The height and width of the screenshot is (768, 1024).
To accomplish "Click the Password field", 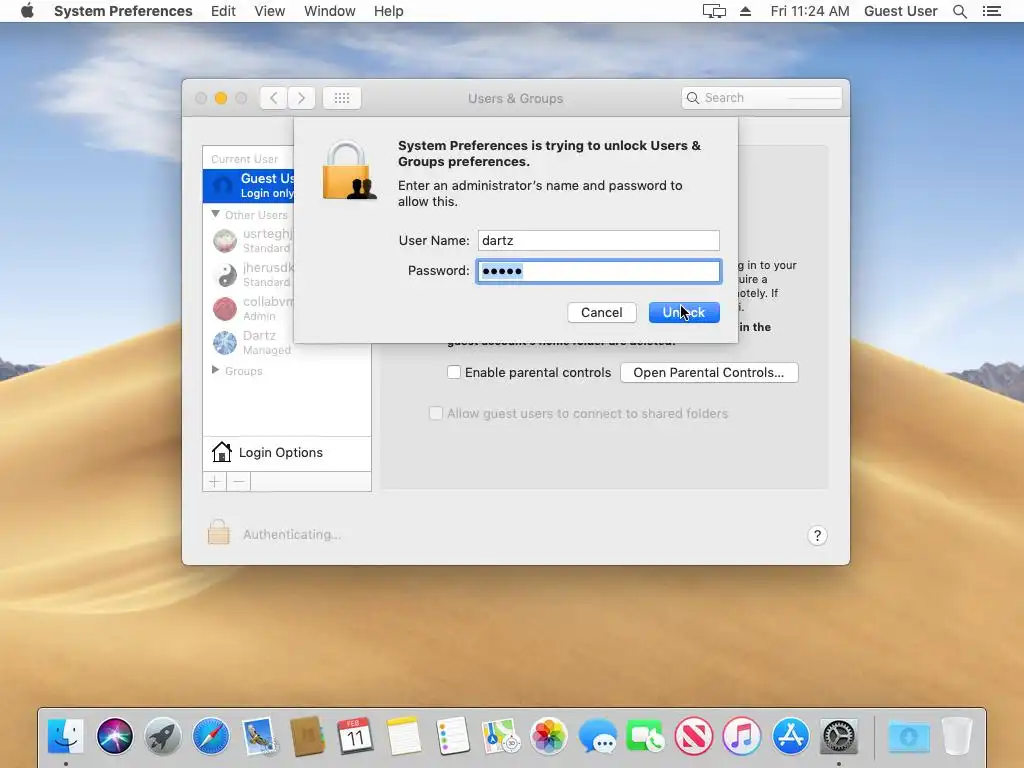I will (598, 271).
